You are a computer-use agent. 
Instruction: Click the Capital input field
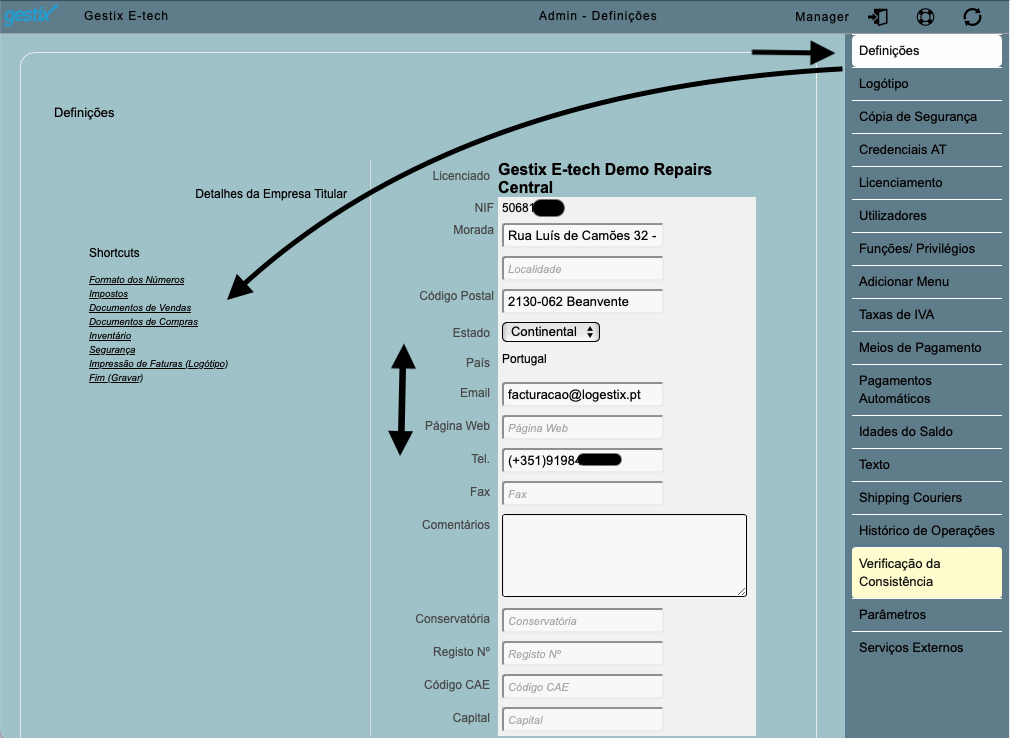pyautogui.click(x=582, y=719)
